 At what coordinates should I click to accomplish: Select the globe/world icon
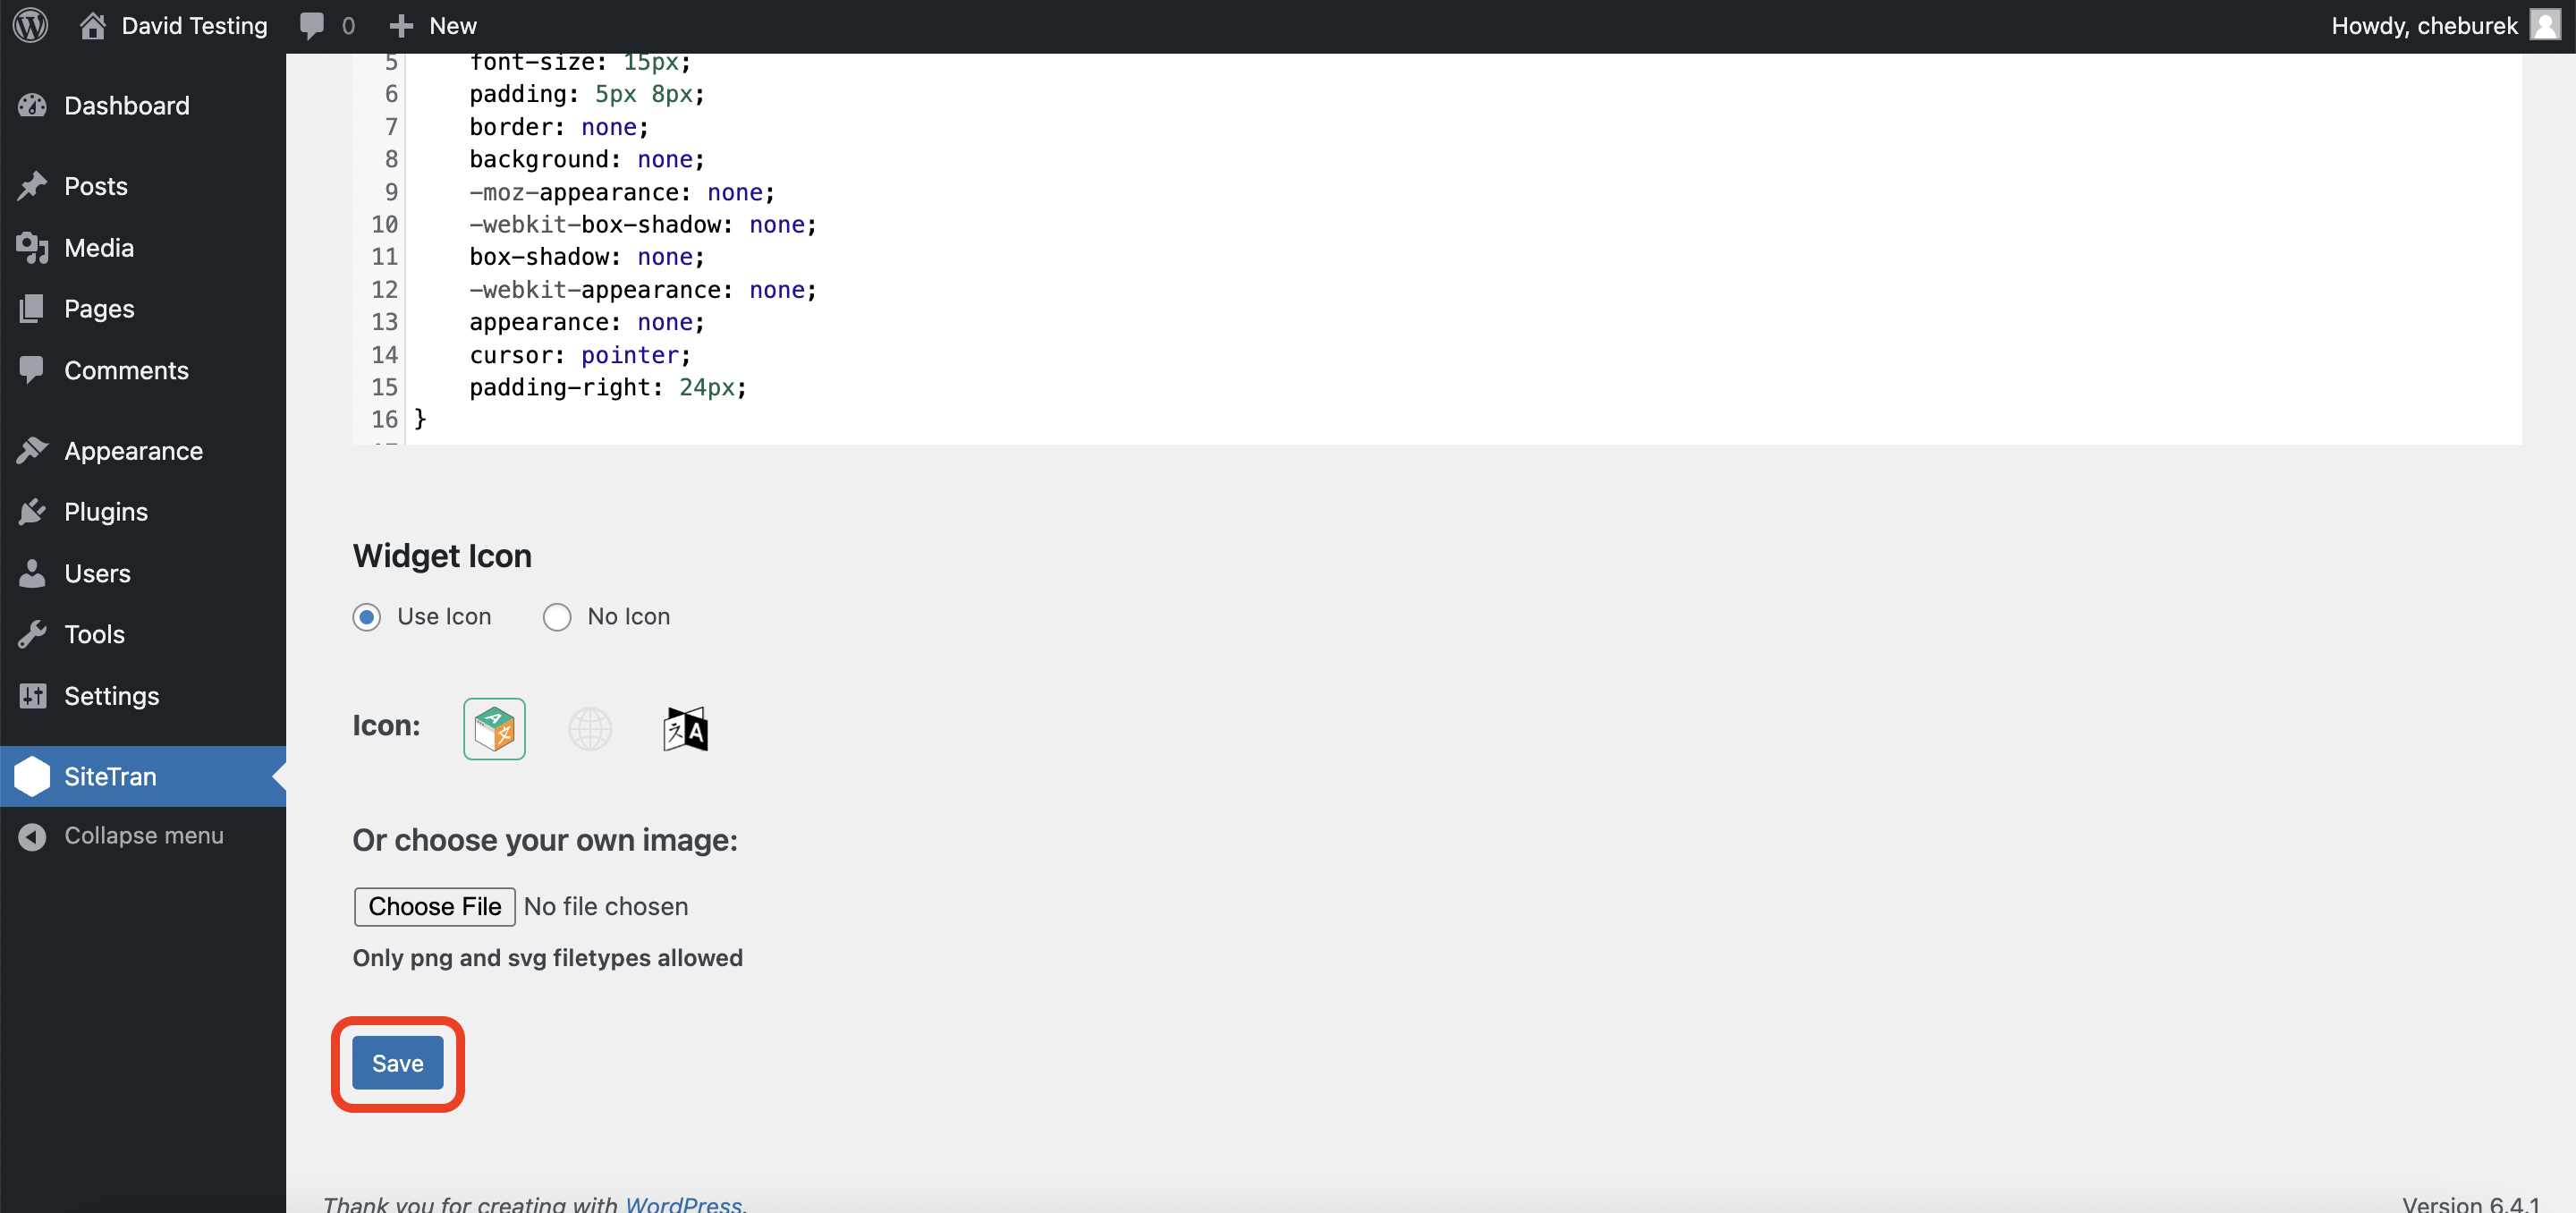point(589,728)
